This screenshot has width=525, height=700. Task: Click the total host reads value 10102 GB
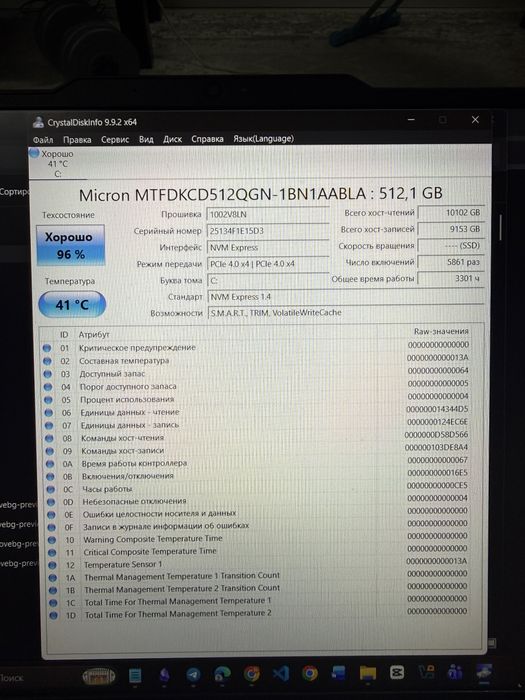[451, 212]
